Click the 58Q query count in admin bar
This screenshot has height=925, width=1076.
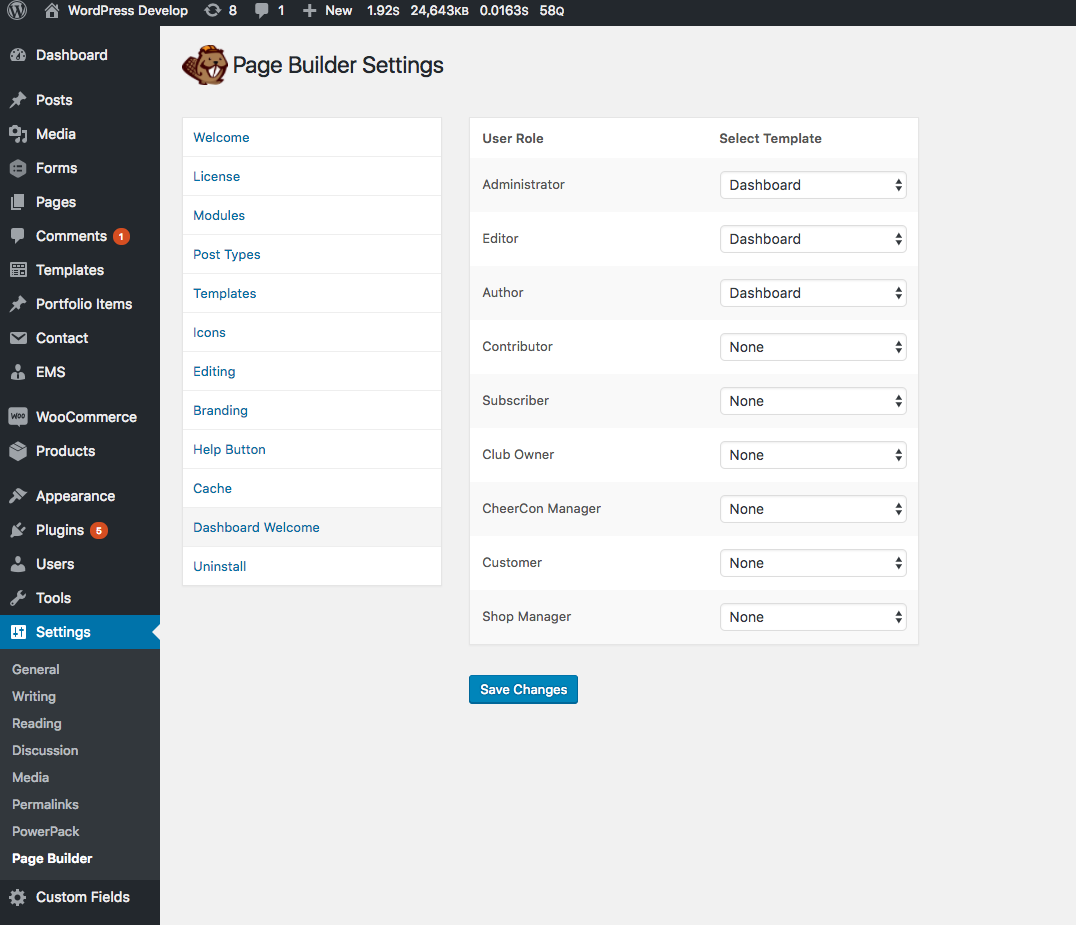[552, 10]
